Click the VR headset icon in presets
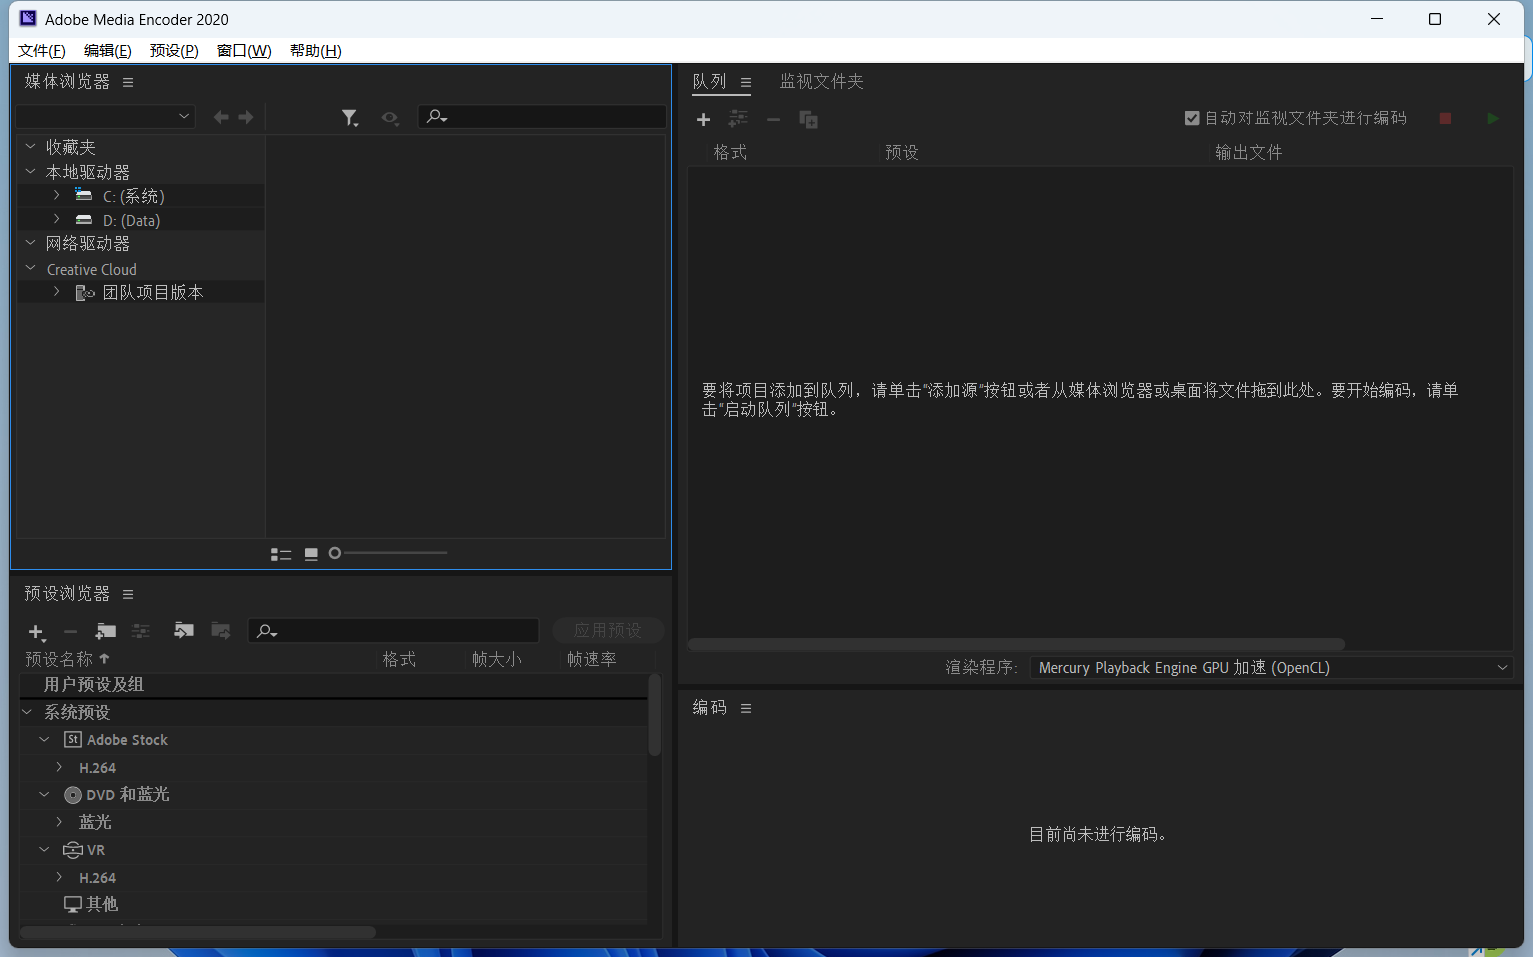The image size is (1533, 957). click(73, 850)
